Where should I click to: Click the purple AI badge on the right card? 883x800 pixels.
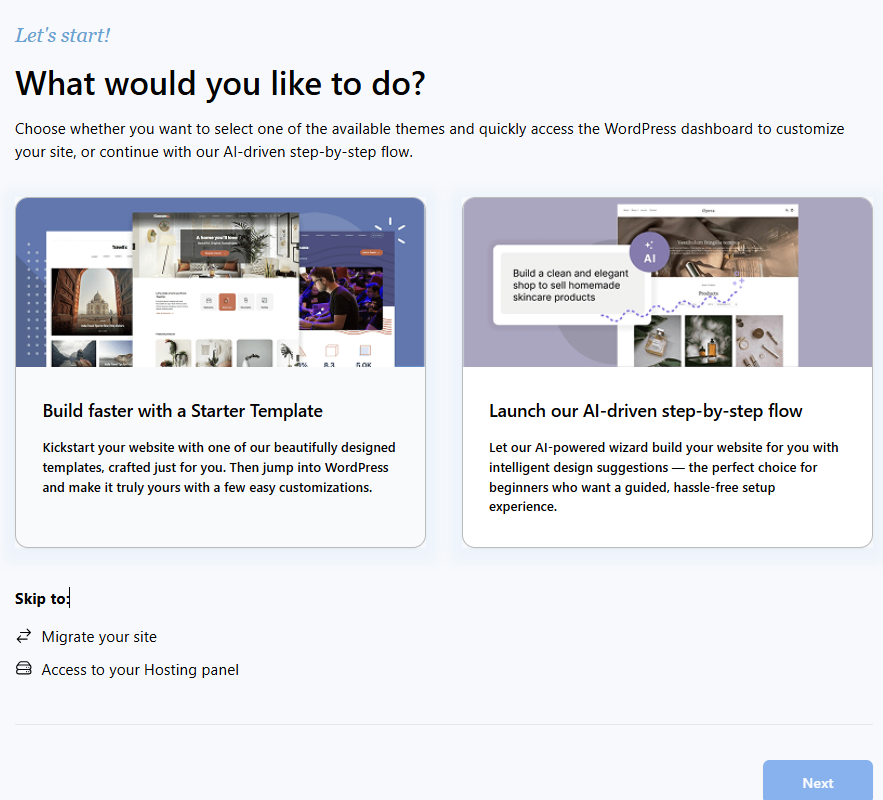pyautogui.click(x=648, y=252)
